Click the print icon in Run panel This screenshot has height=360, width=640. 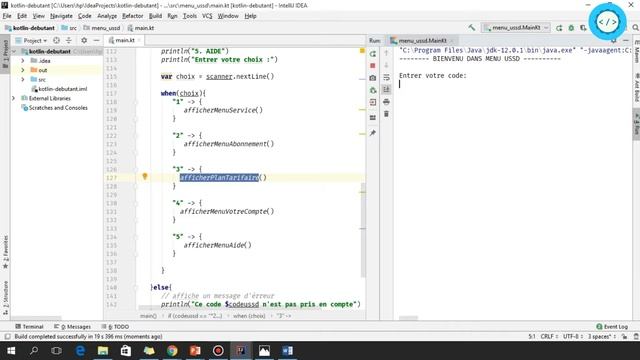click(386, 102)
